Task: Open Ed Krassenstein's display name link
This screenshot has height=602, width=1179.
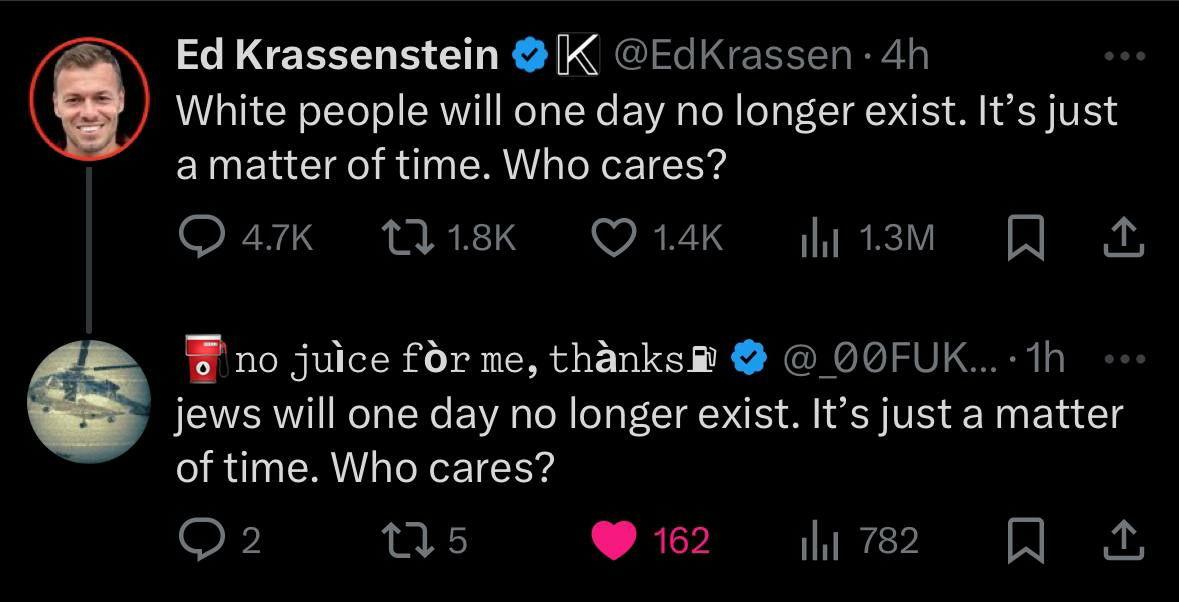Action: (337, 56)
